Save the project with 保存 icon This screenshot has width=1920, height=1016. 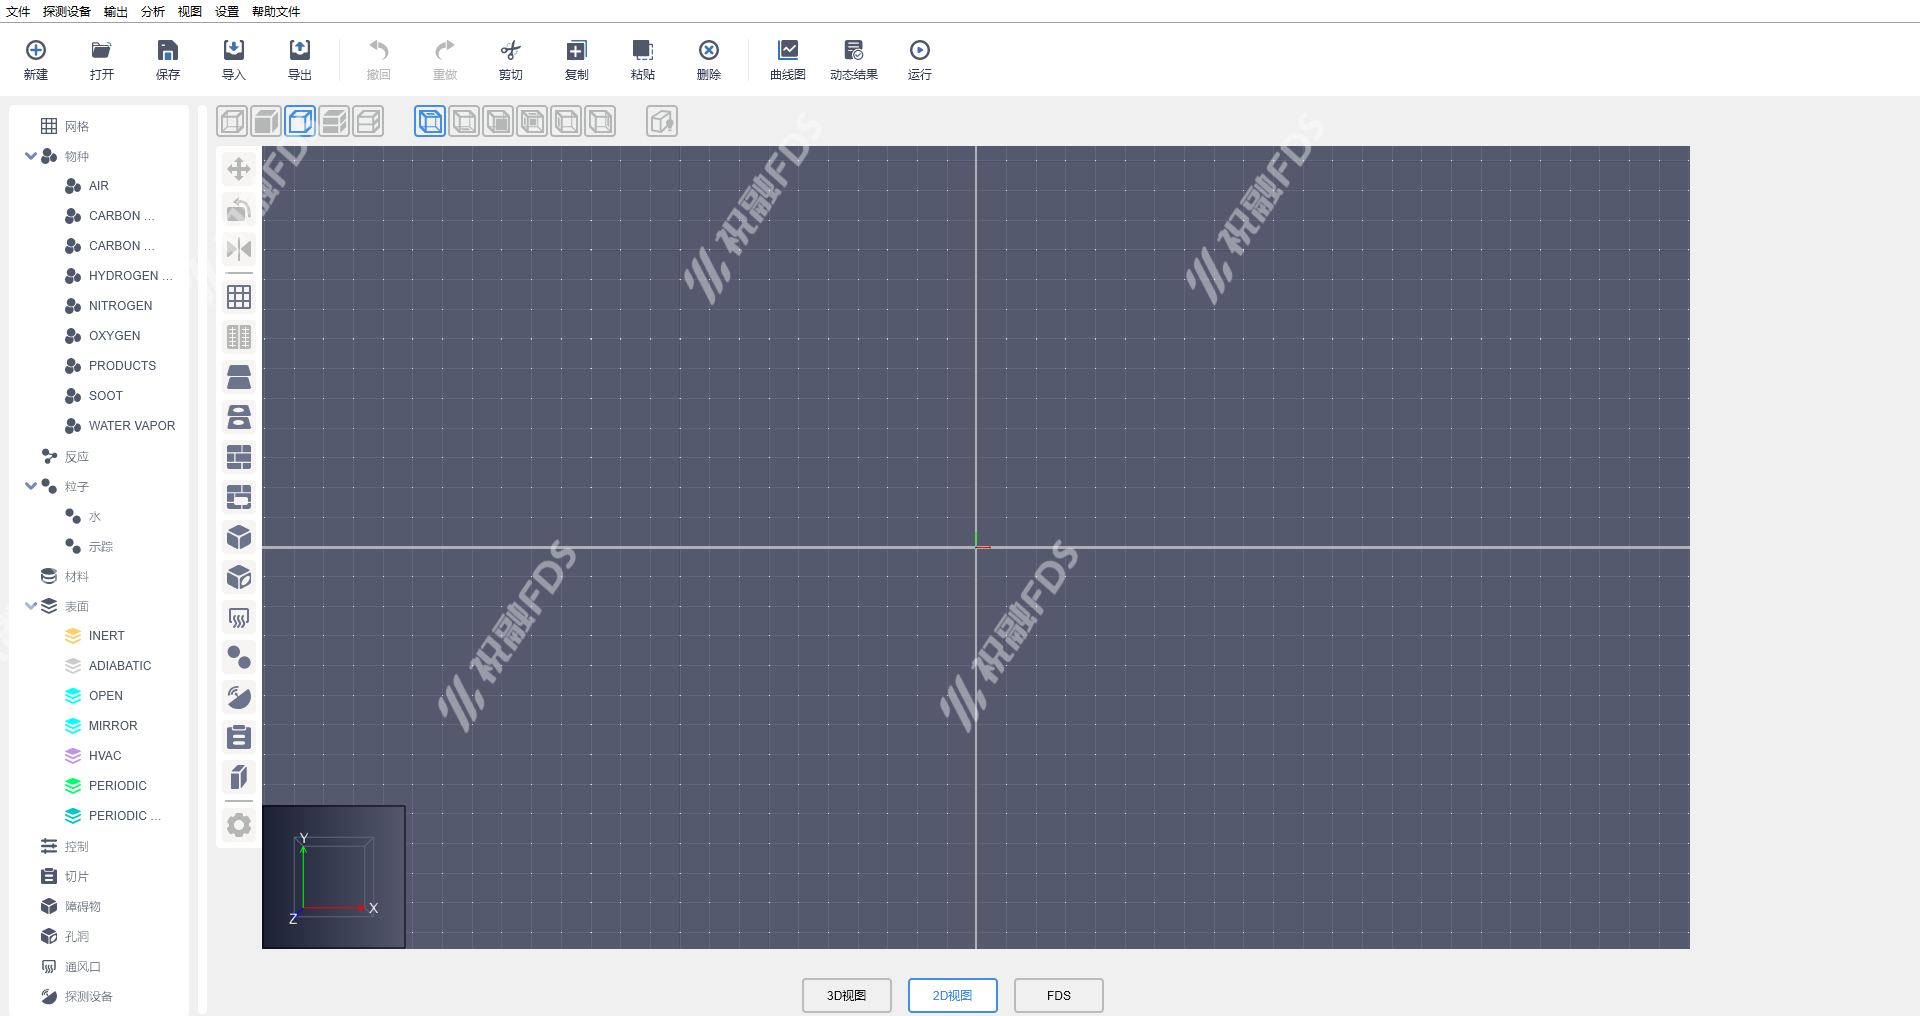click(x=168, y=60)
